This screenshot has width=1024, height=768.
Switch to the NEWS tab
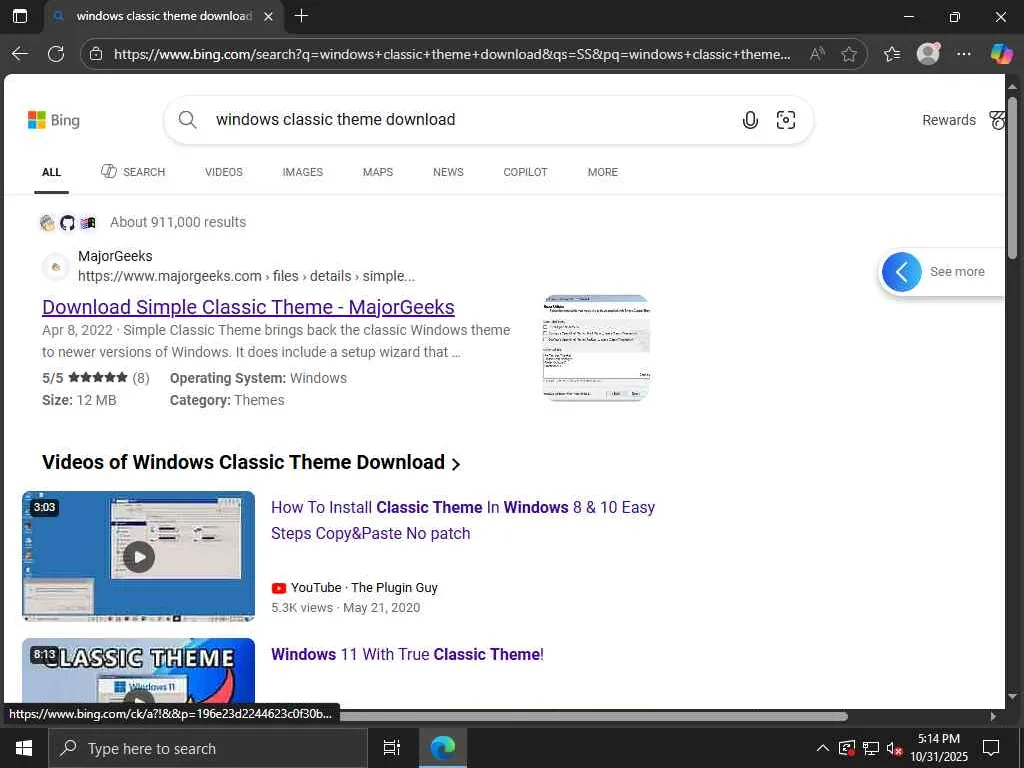point(448,172)
